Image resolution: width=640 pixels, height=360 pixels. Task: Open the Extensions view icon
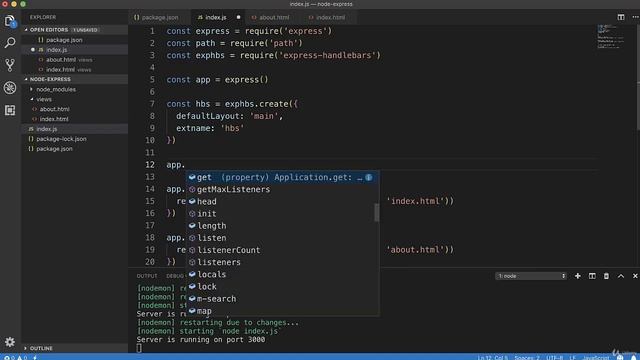click(10, 110)
